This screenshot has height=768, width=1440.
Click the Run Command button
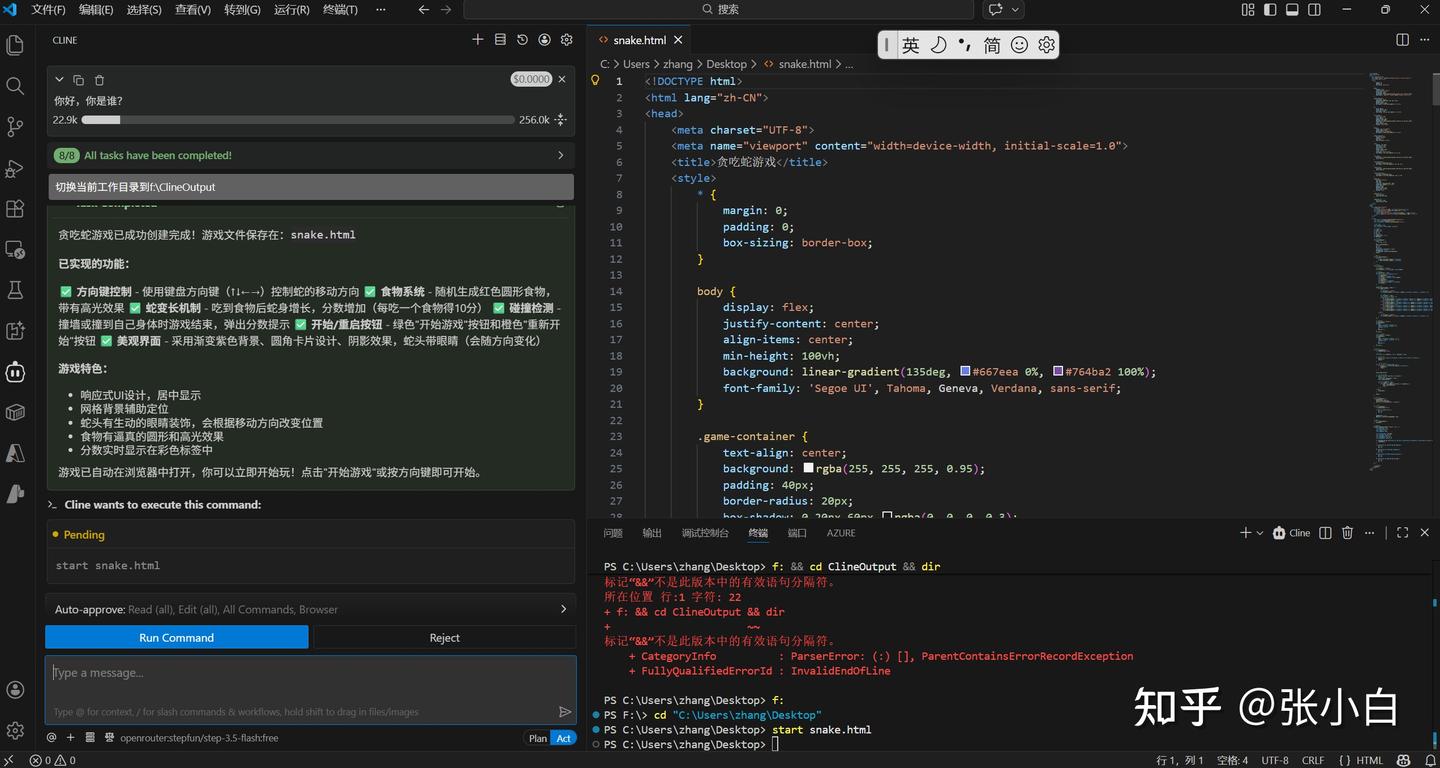(x=177, y=637)
